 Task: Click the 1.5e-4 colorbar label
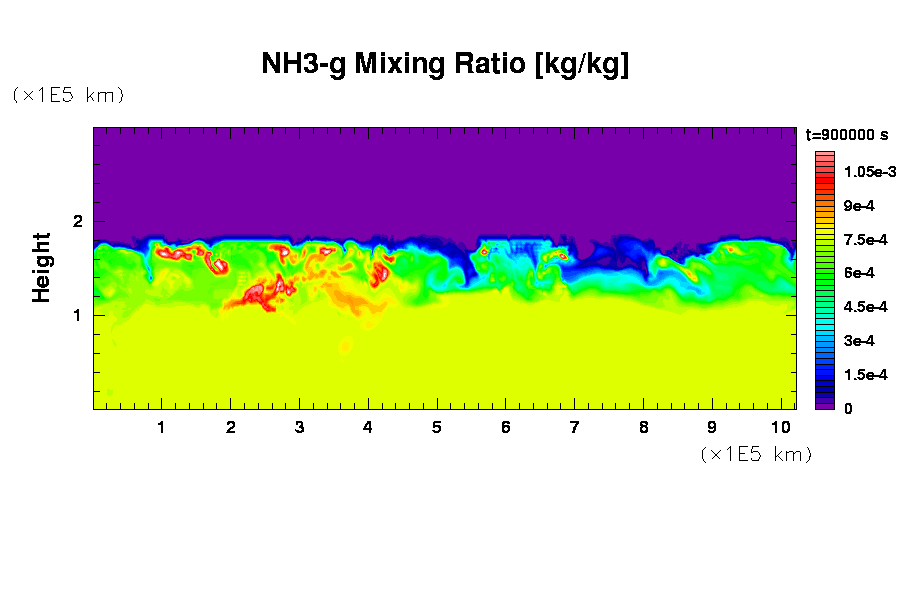[865, 375]
